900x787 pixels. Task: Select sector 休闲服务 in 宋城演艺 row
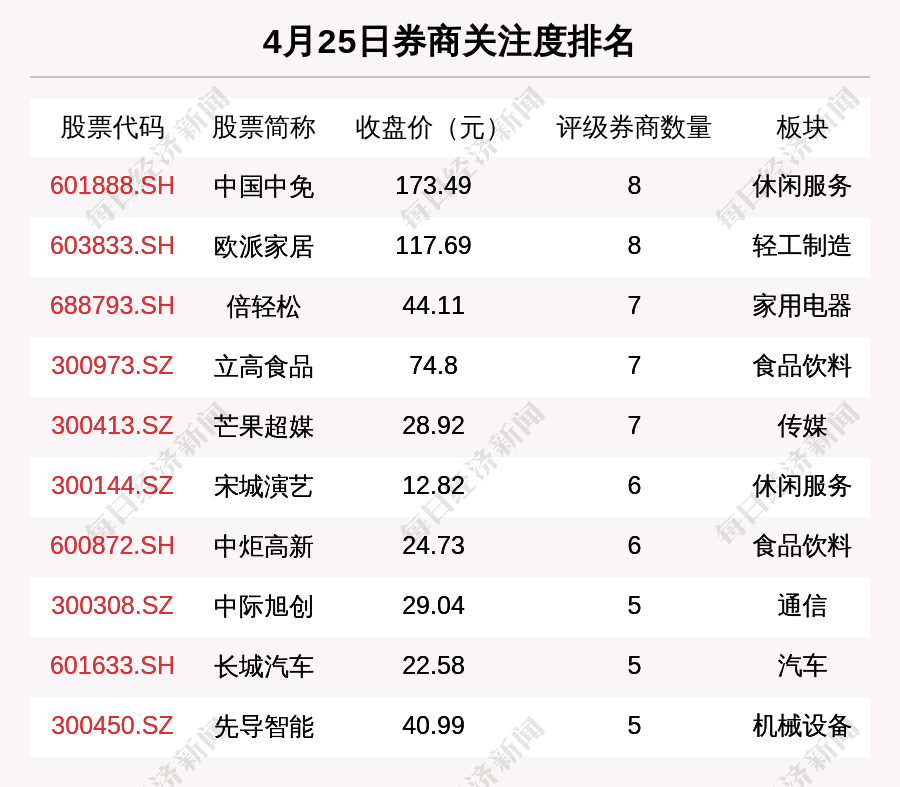(x=802, y=486)
